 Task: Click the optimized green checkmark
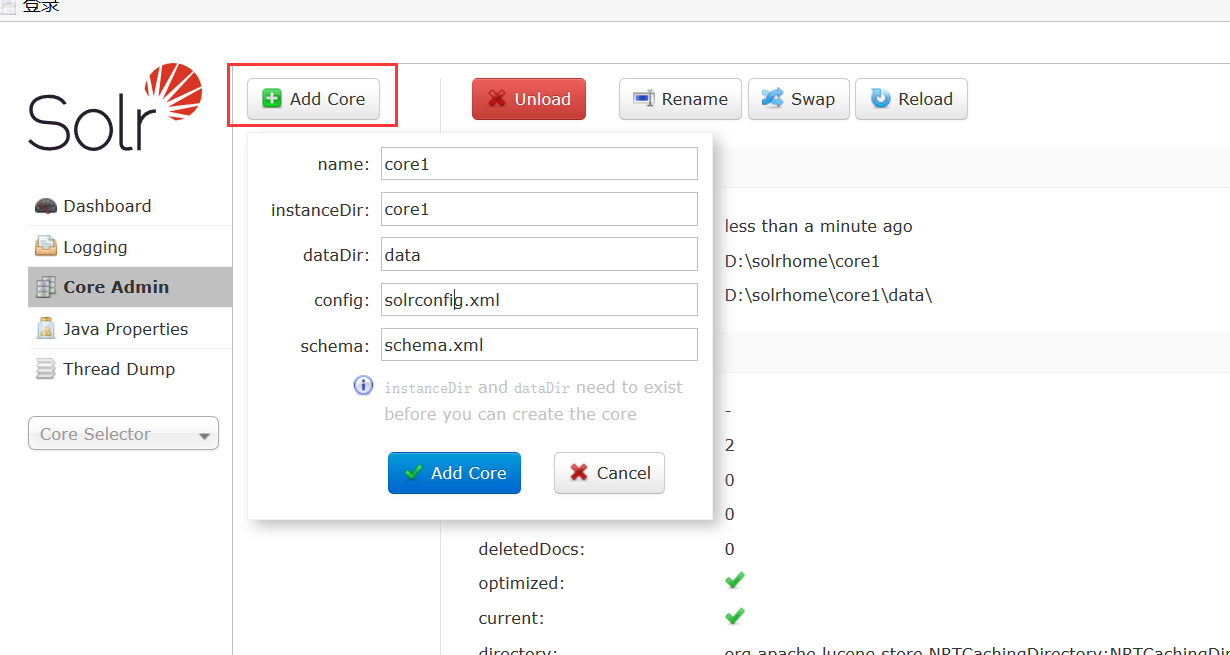(735, 581)
